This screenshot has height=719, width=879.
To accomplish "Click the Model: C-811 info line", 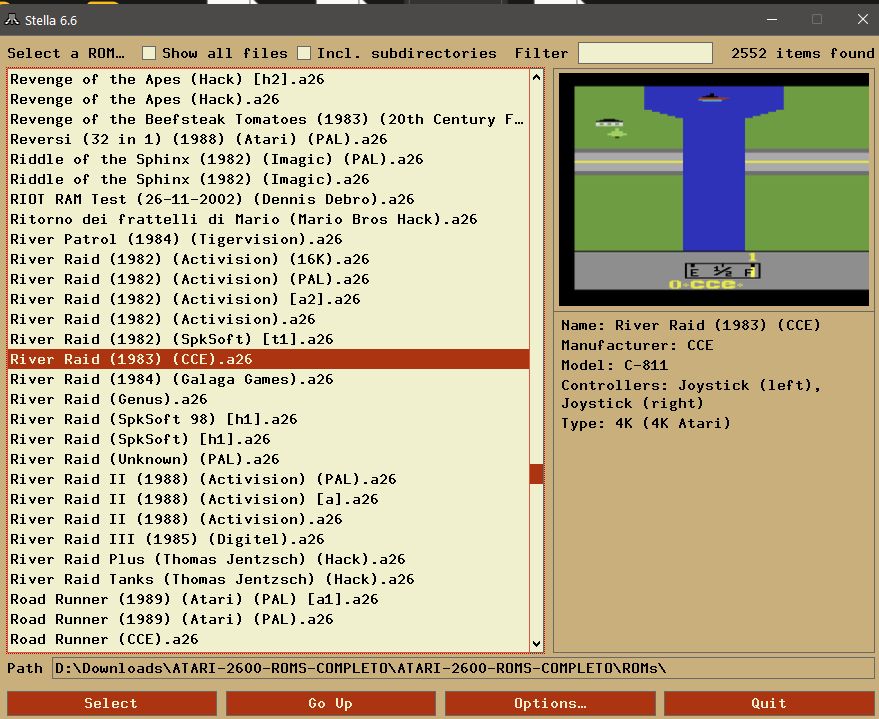I will coord(614,365).
